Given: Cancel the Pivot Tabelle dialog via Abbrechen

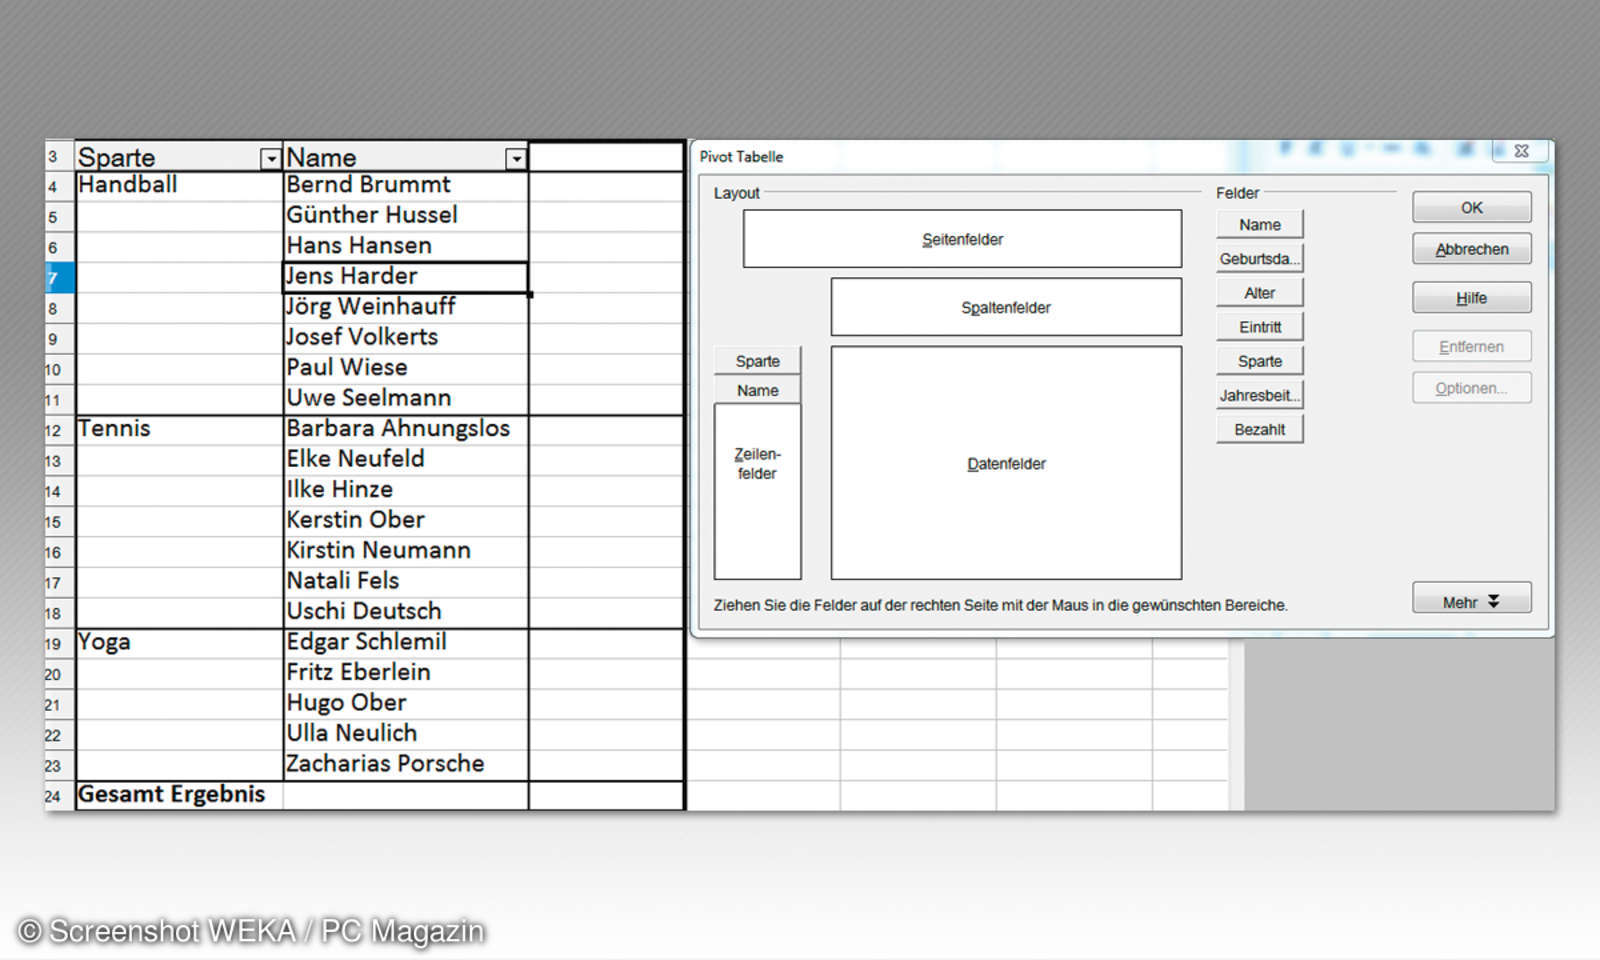Looking at the screenshot, I should pos(1470,248).
